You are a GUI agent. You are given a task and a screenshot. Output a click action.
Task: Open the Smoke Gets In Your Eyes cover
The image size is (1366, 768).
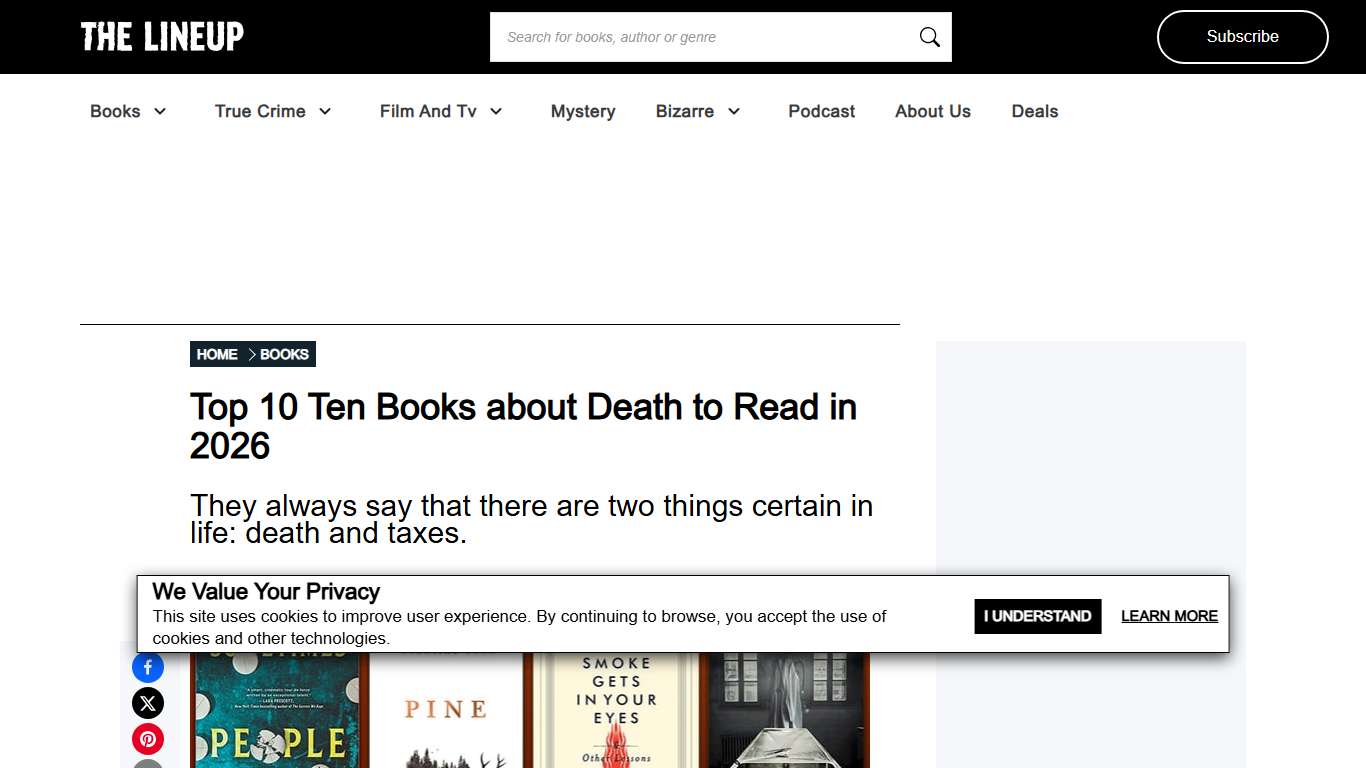[614, 710]
